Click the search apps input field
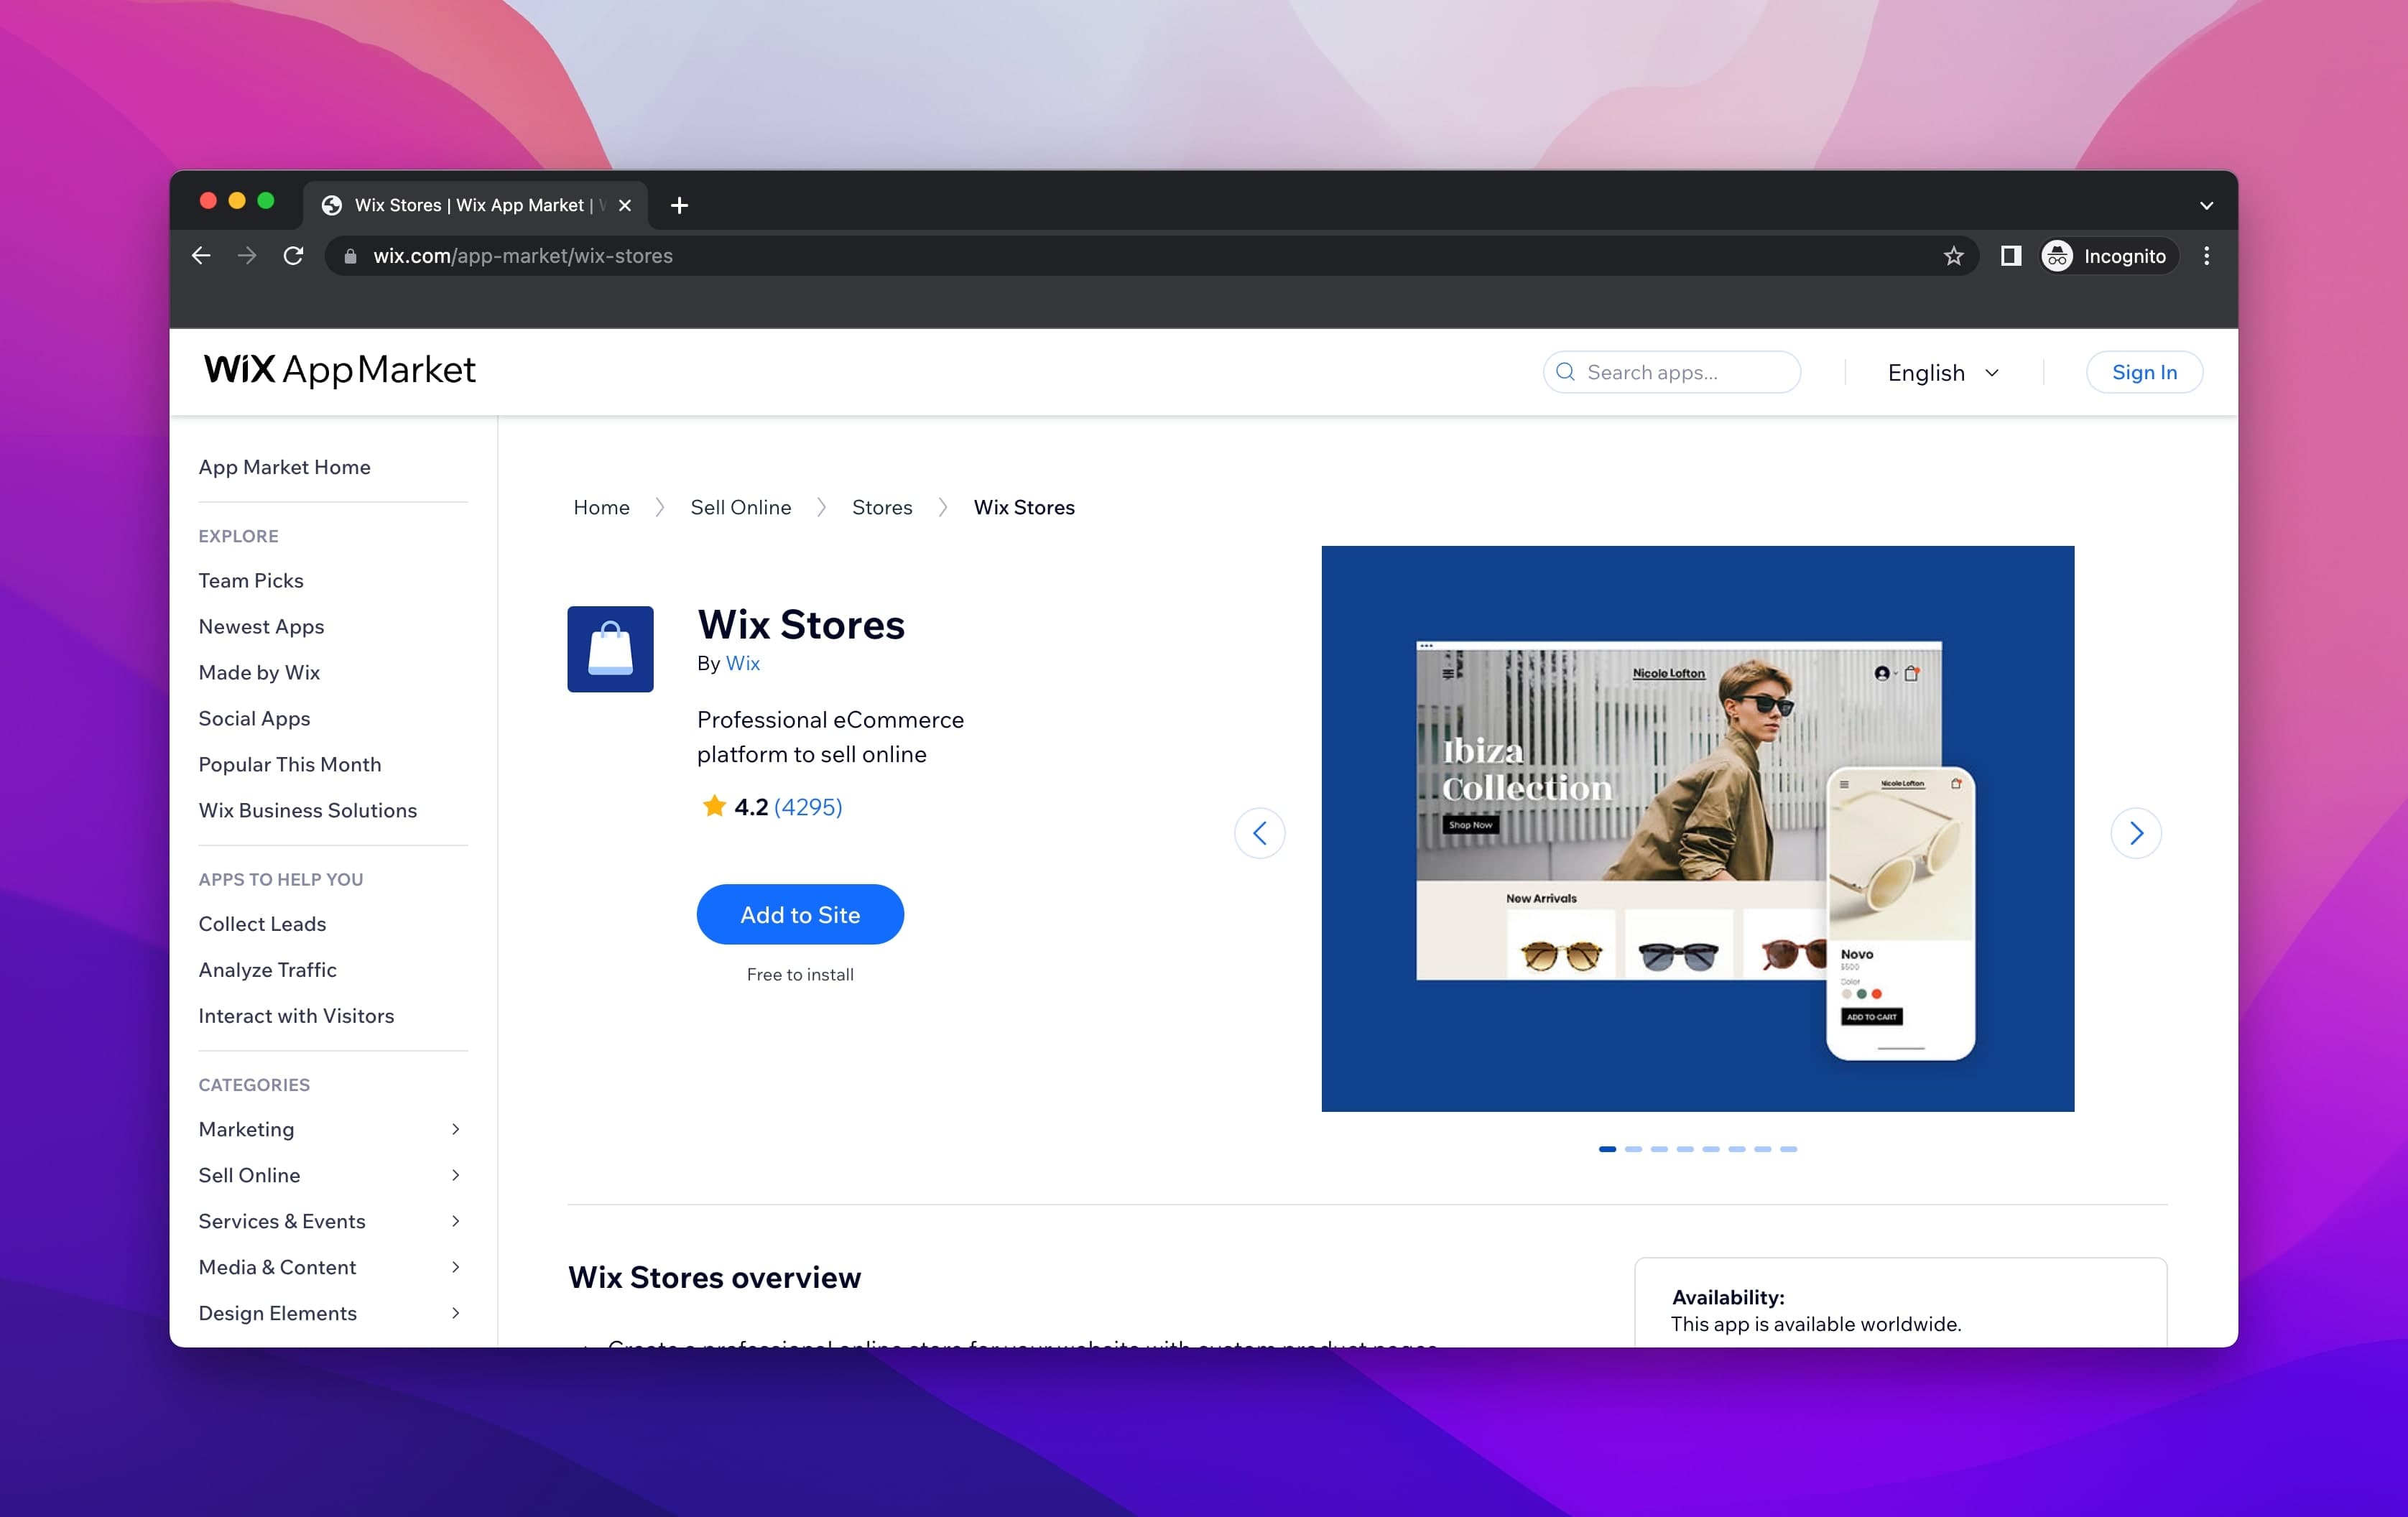 [x=1670, y=371]
